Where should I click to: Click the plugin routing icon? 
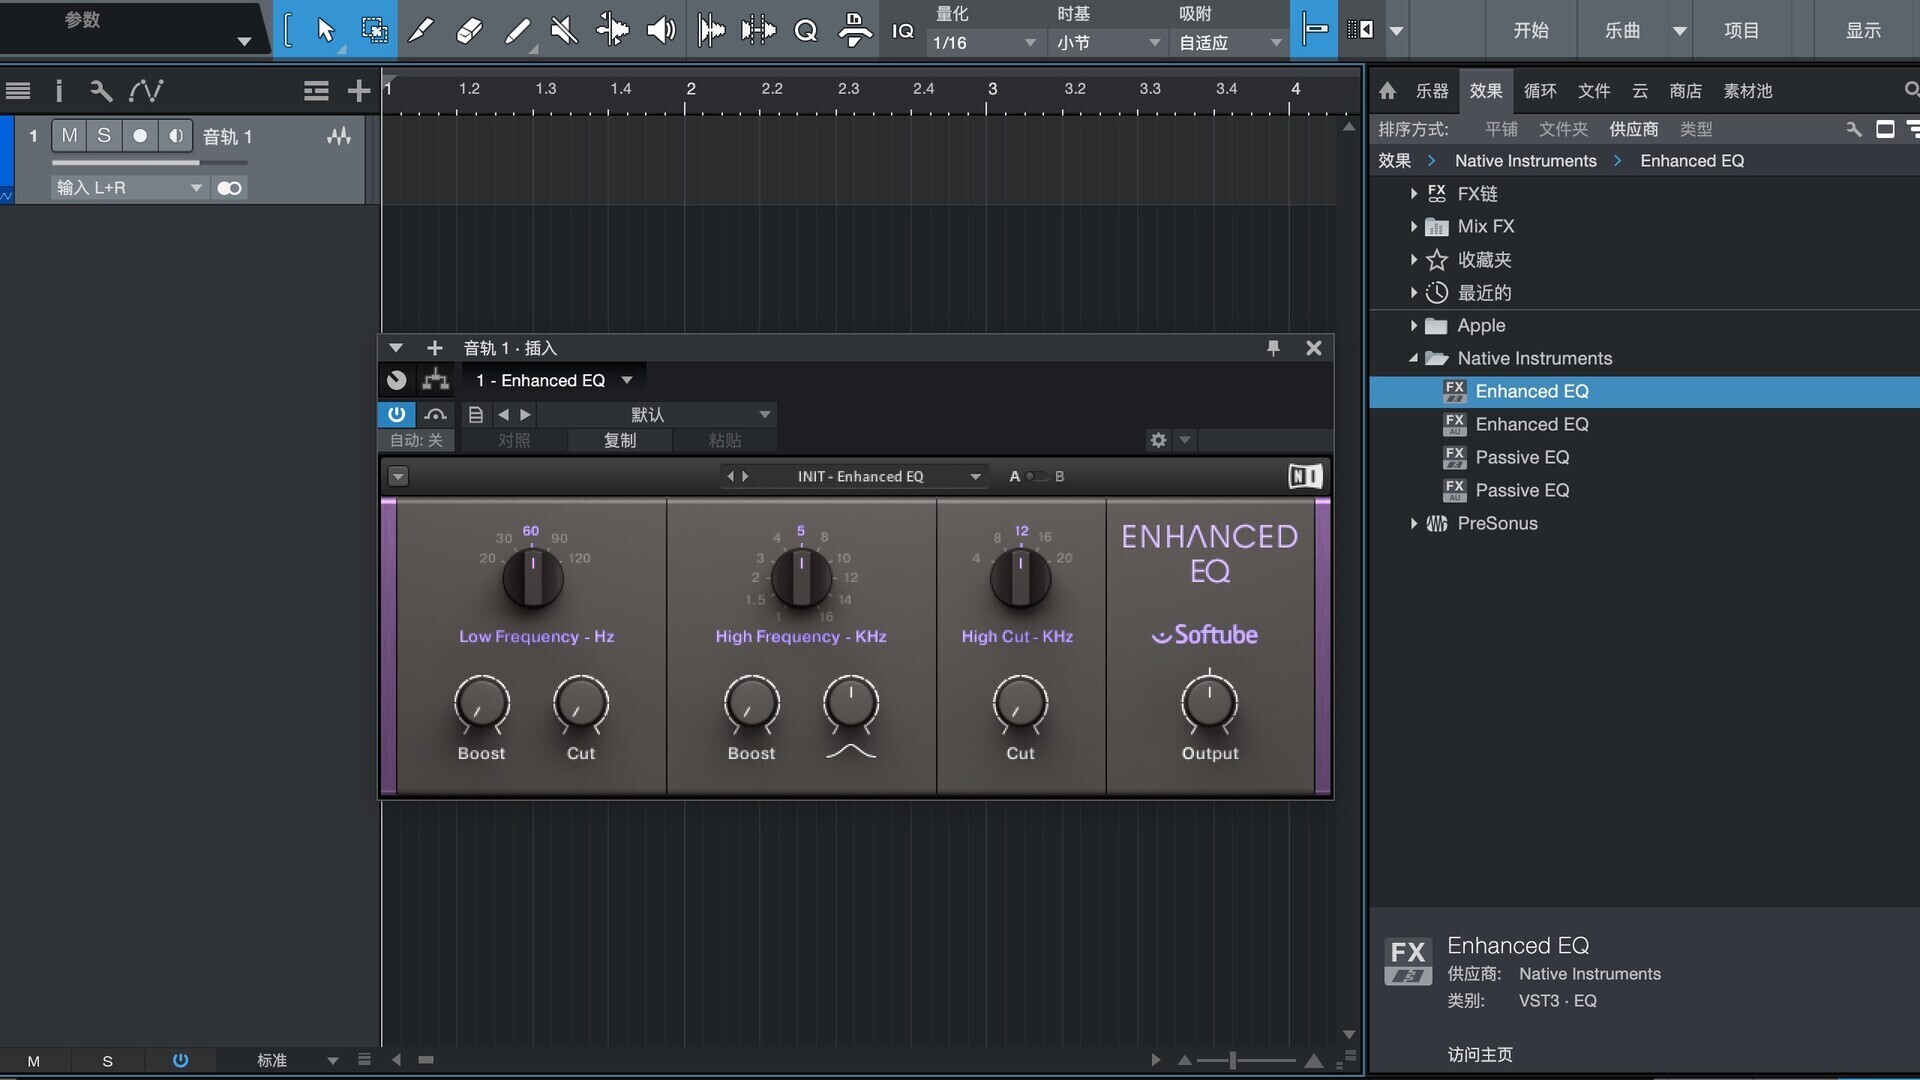coord(435,380)
